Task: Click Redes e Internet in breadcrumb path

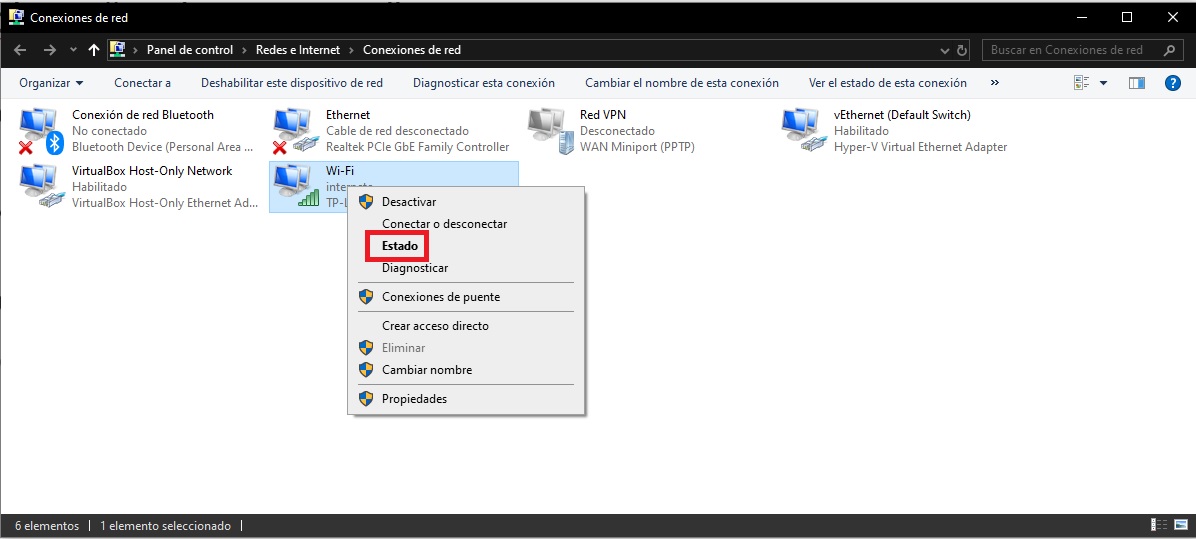Action: [x=298, y=50]
